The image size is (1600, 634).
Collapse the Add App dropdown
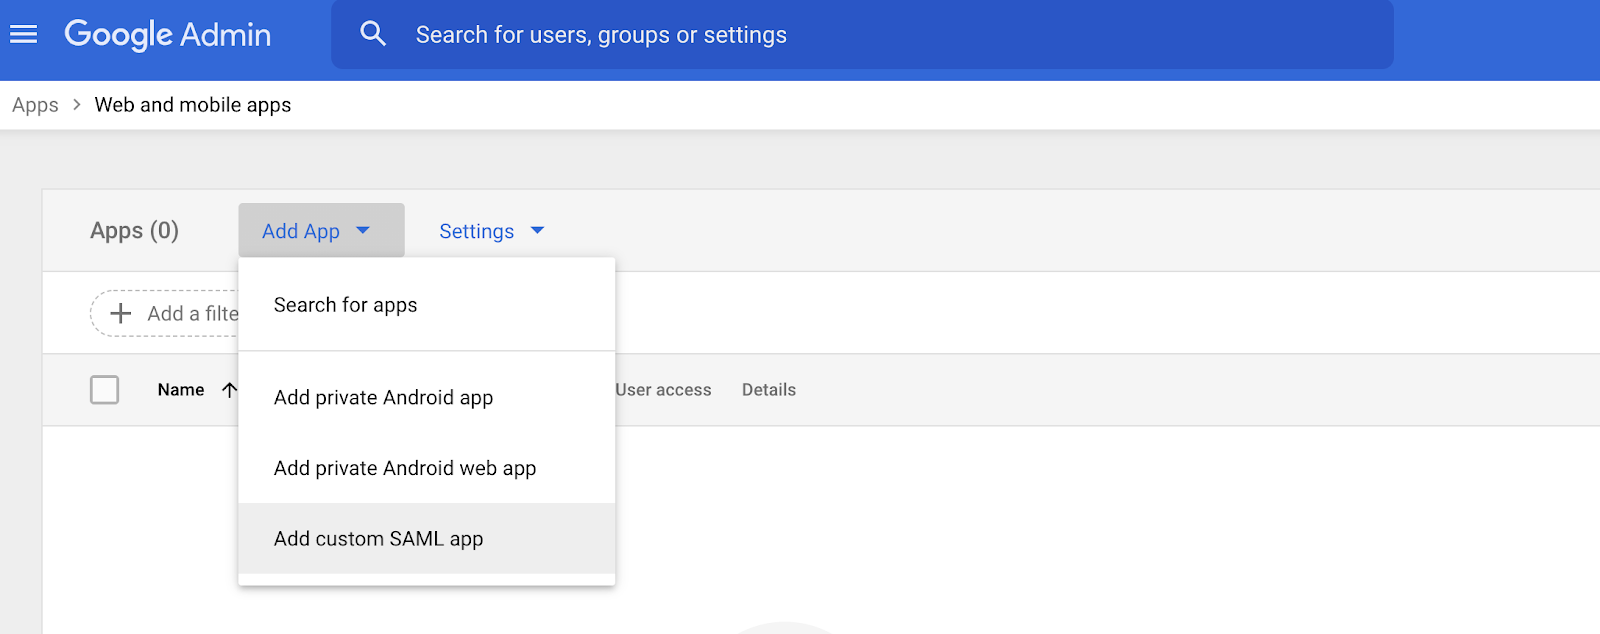coord(321,231)
